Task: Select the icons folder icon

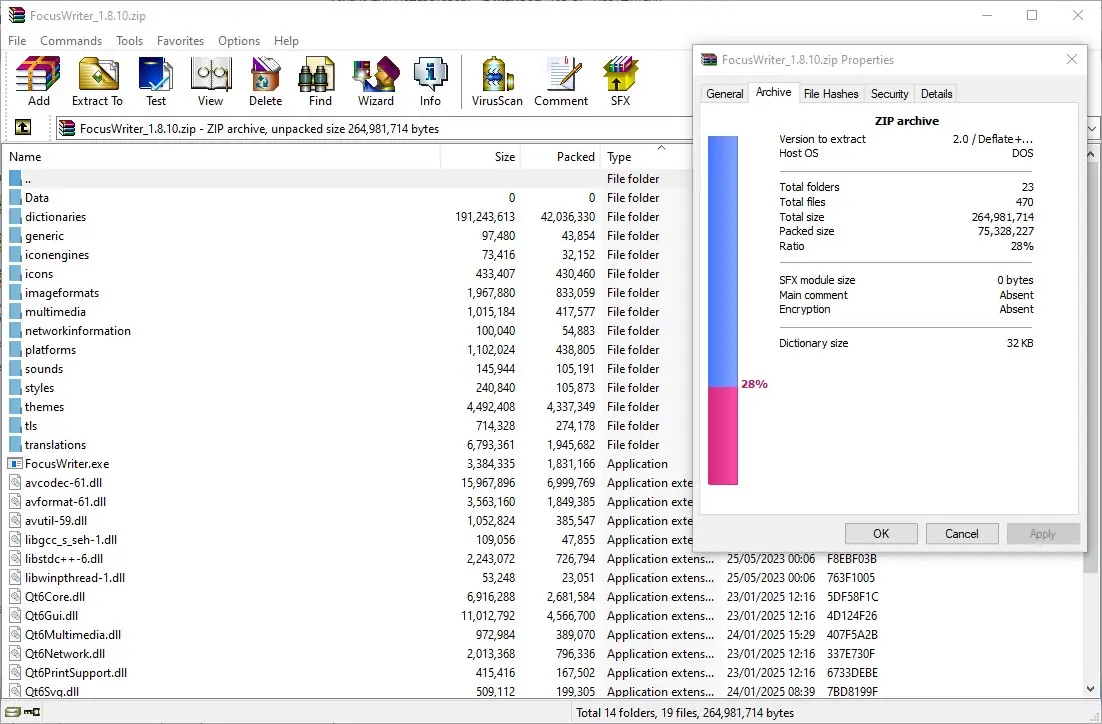Action: [x=15, y=273]
